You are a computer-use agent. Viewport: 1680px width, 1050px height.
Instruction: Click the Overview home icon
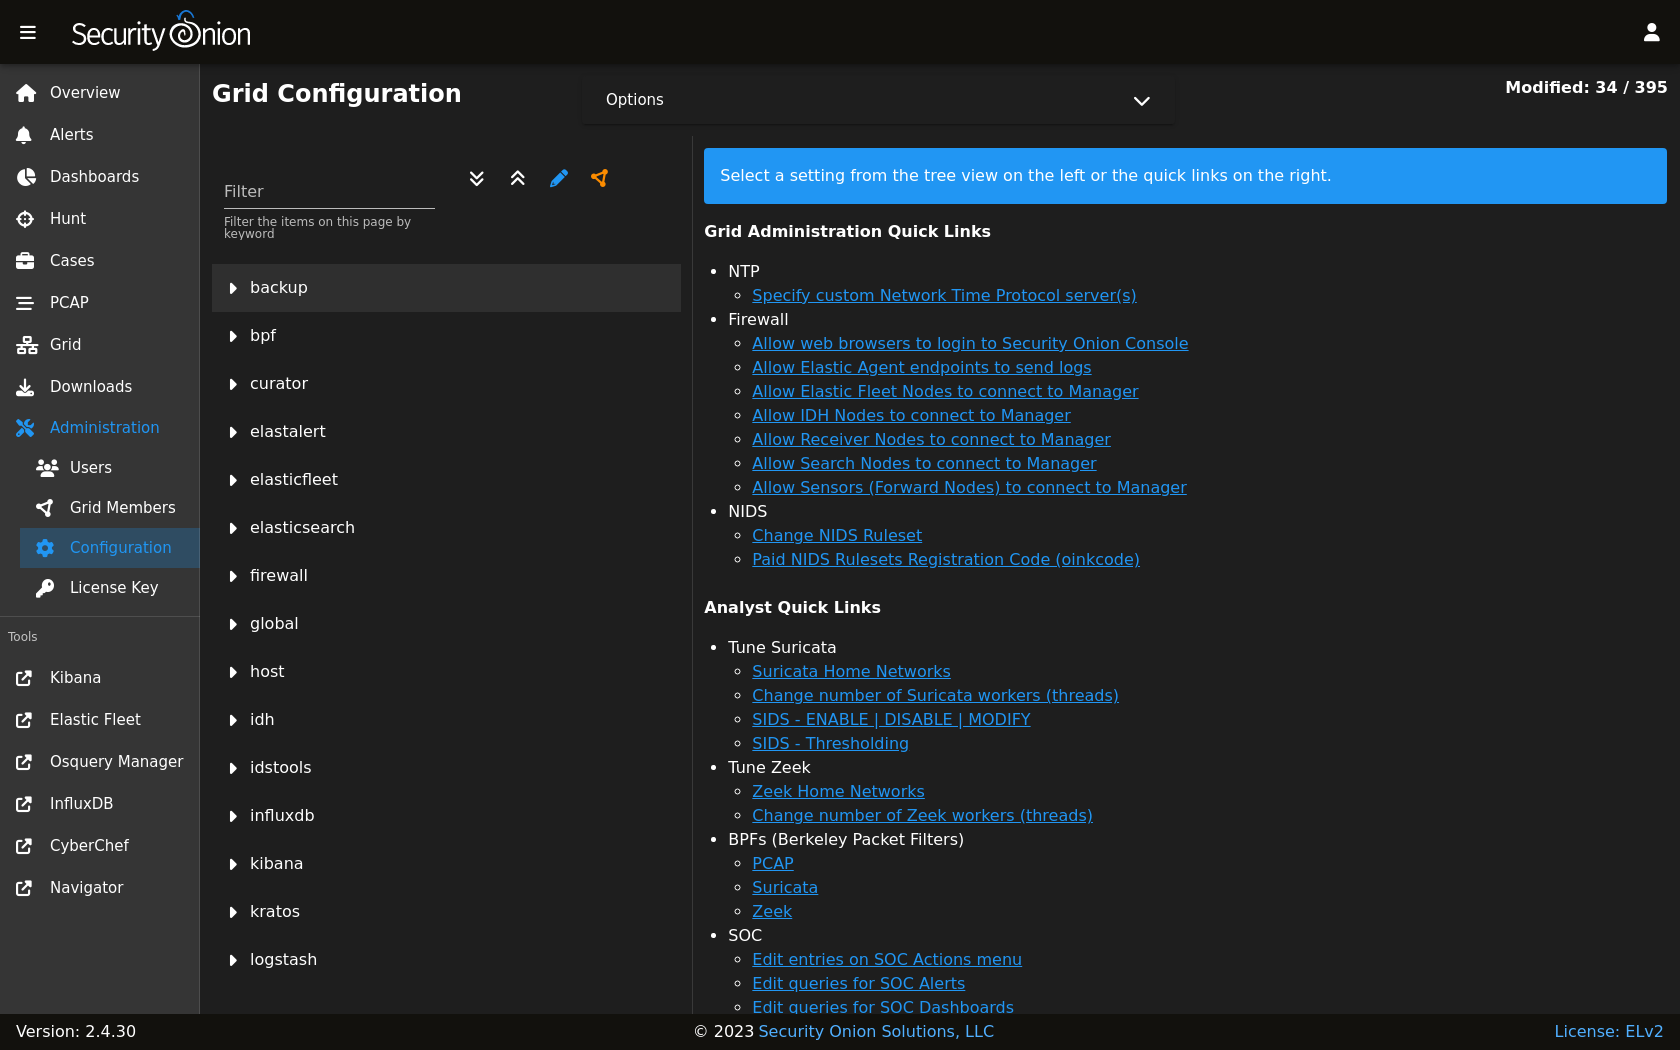click(26, 93)
